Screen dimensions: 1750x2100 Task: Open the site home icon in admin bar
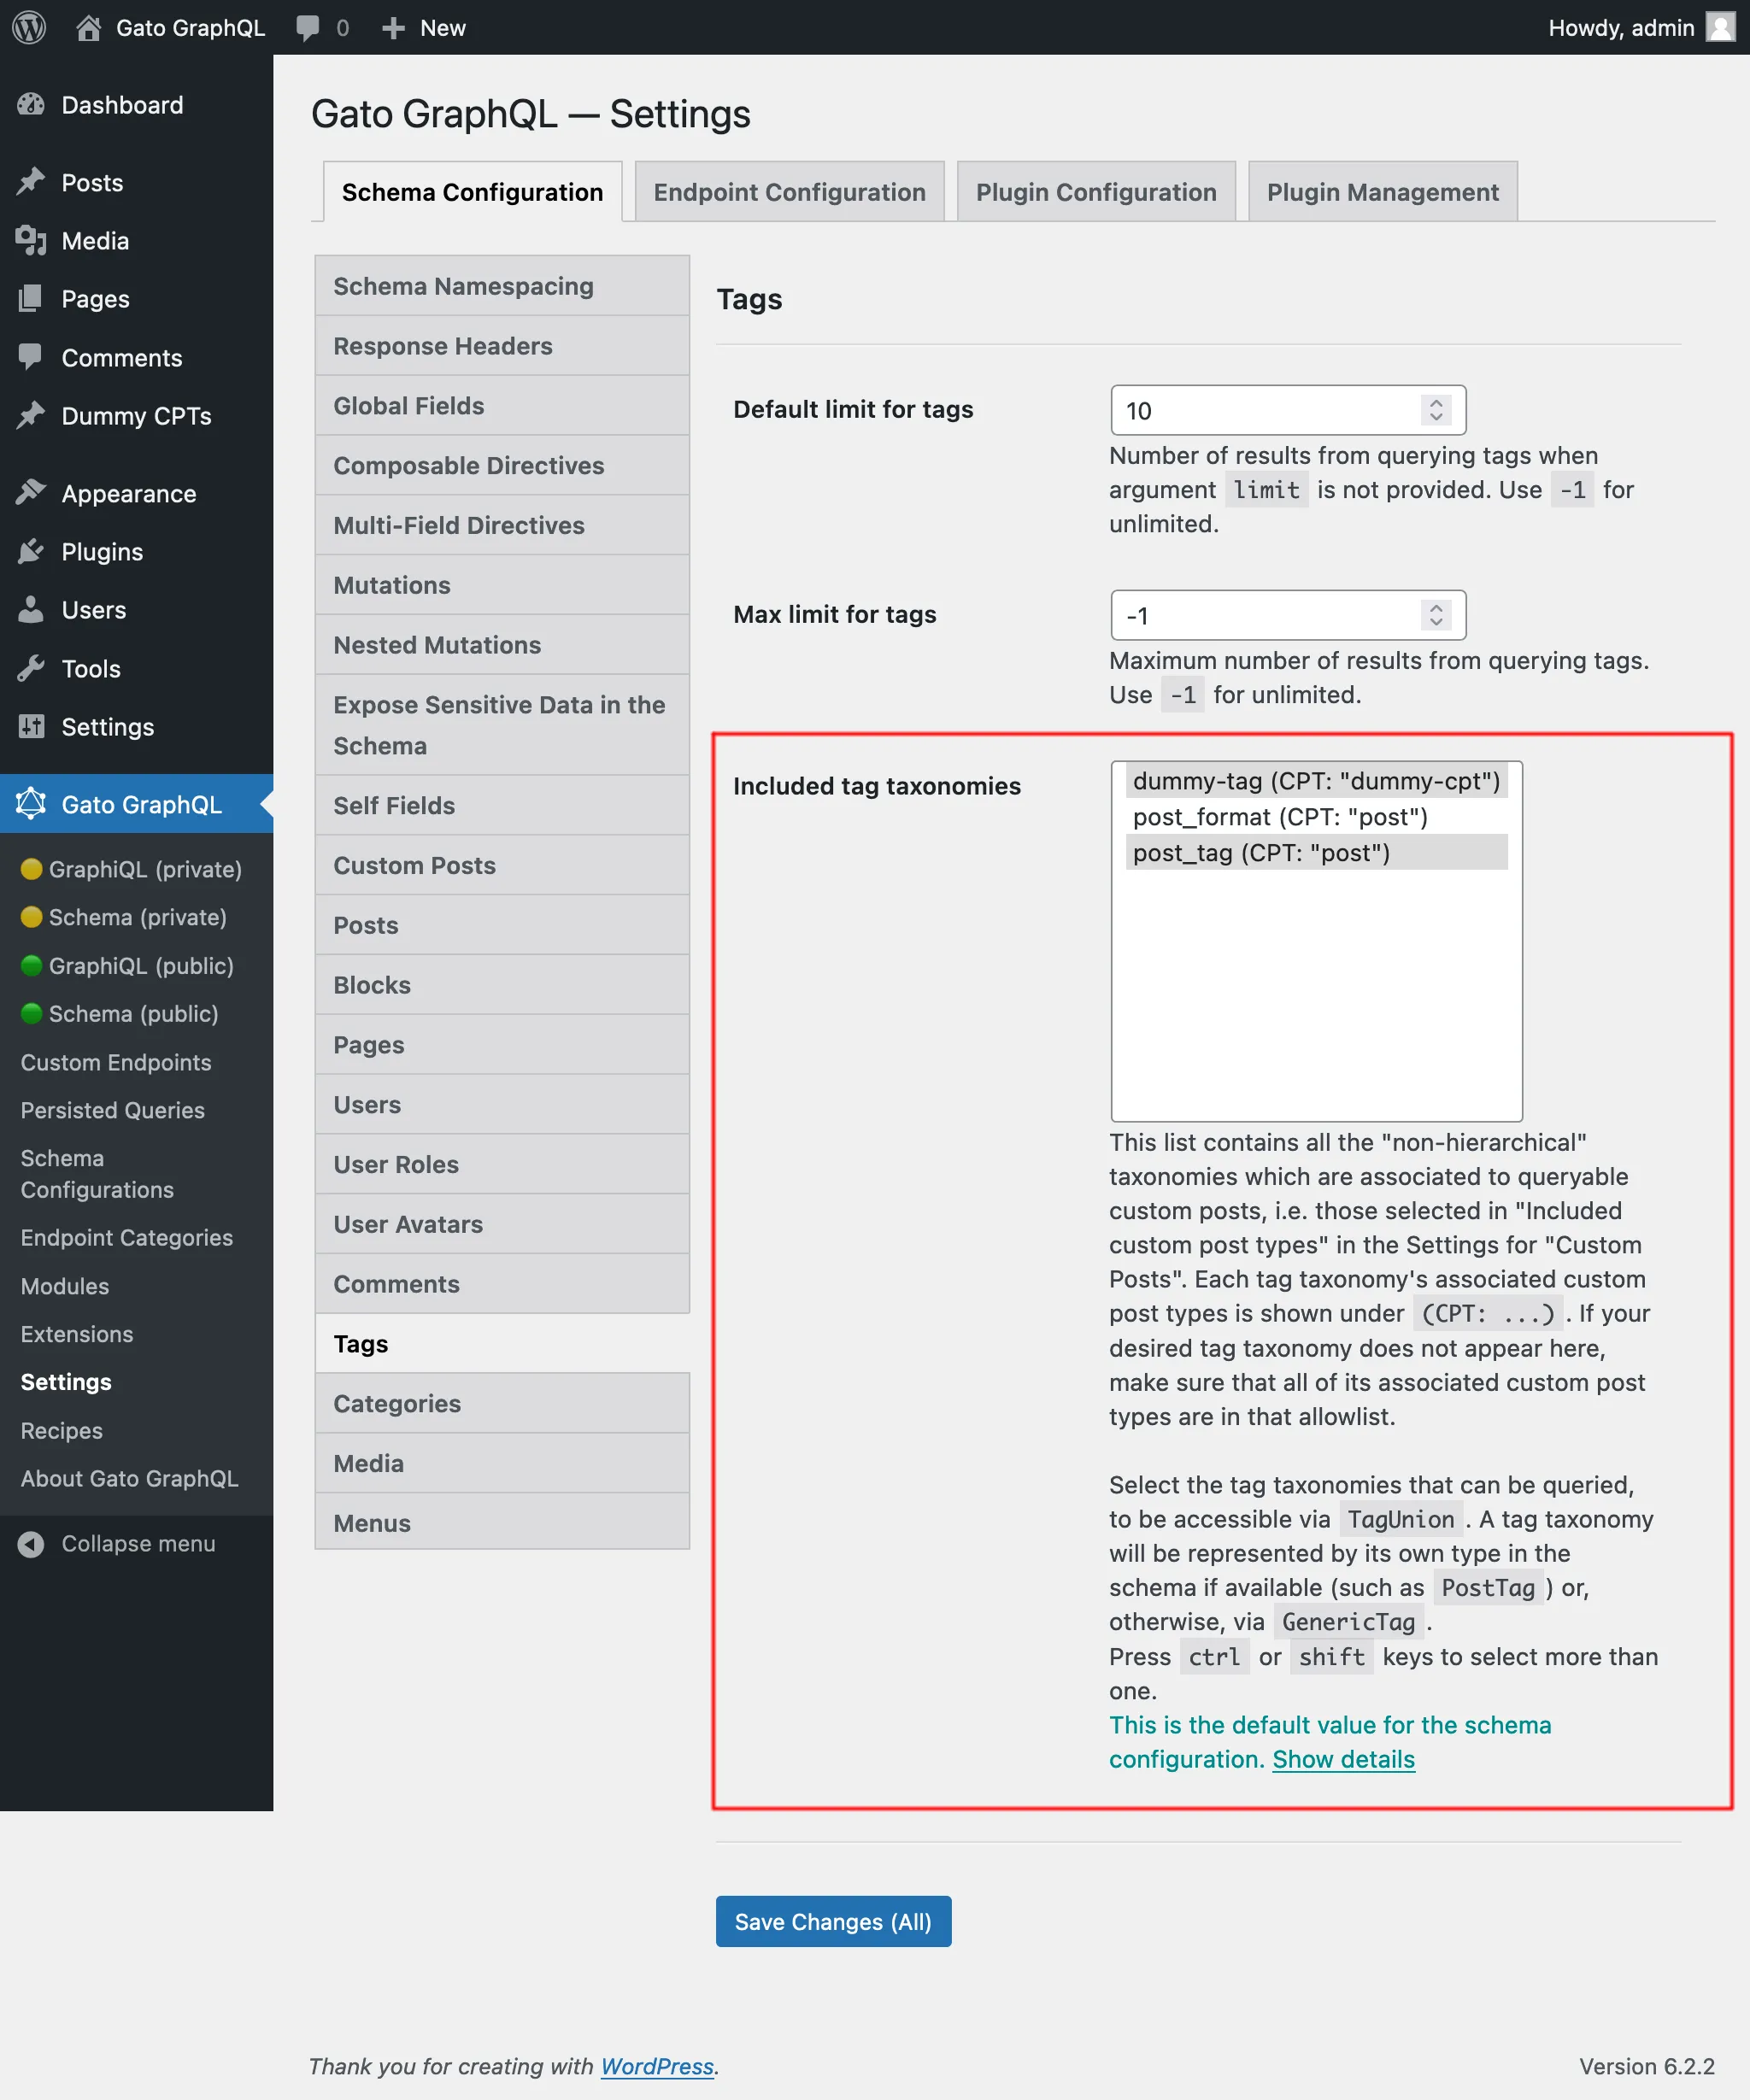coord(88,27)
